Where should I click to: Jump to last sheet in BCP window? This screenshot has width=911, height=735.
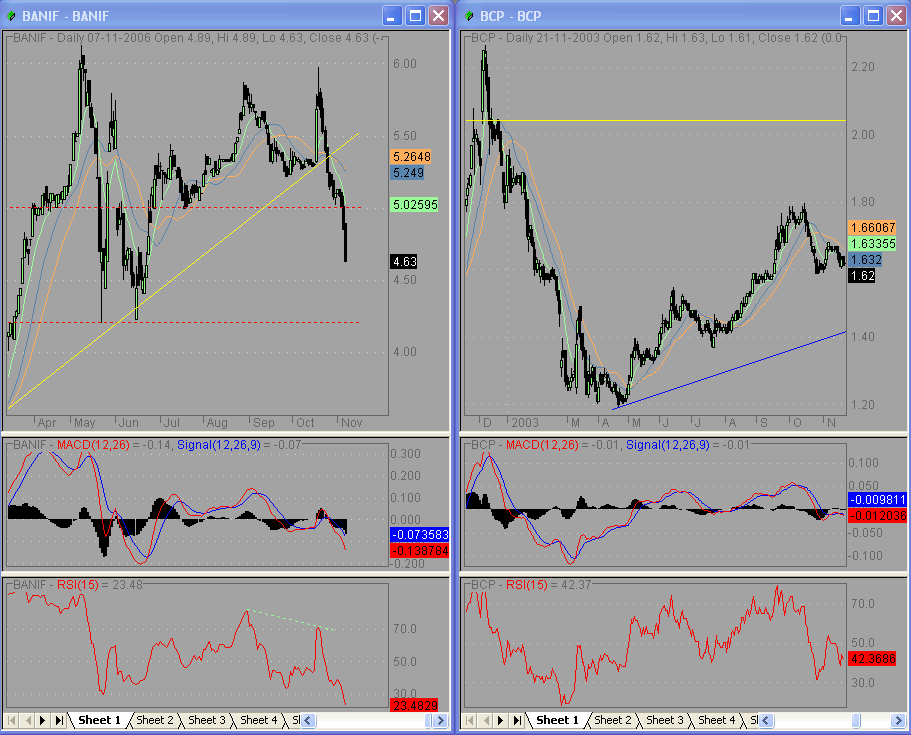(517, 720)
